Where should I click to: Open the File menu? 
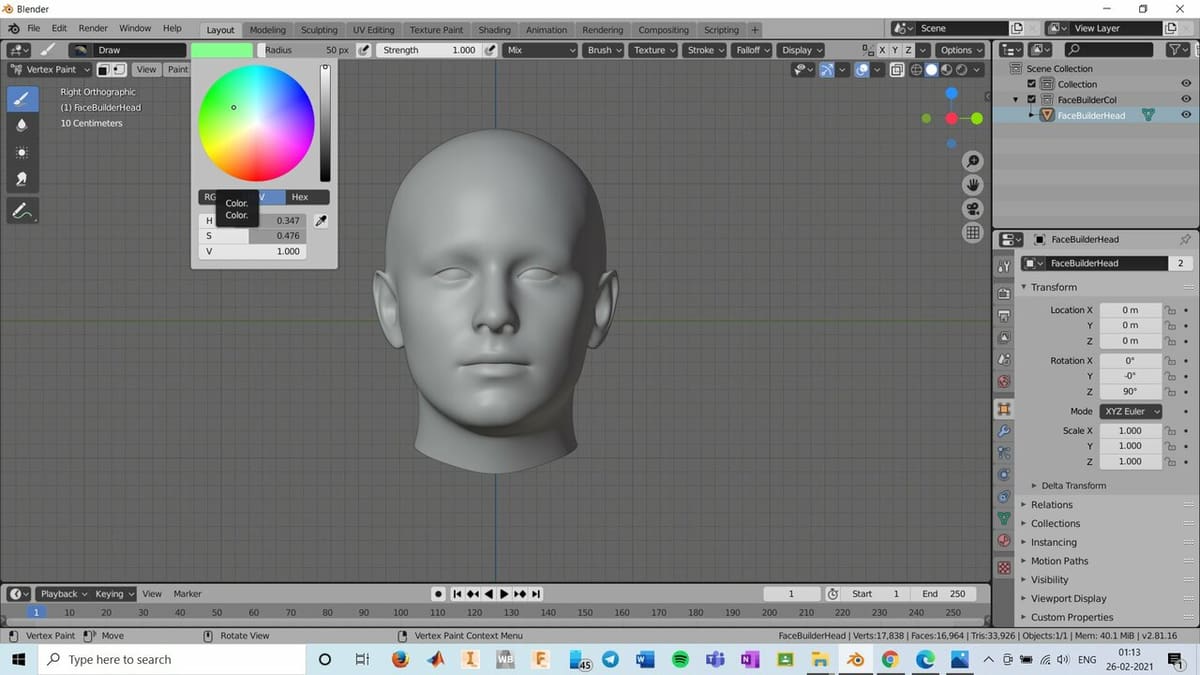pos(34,29)
